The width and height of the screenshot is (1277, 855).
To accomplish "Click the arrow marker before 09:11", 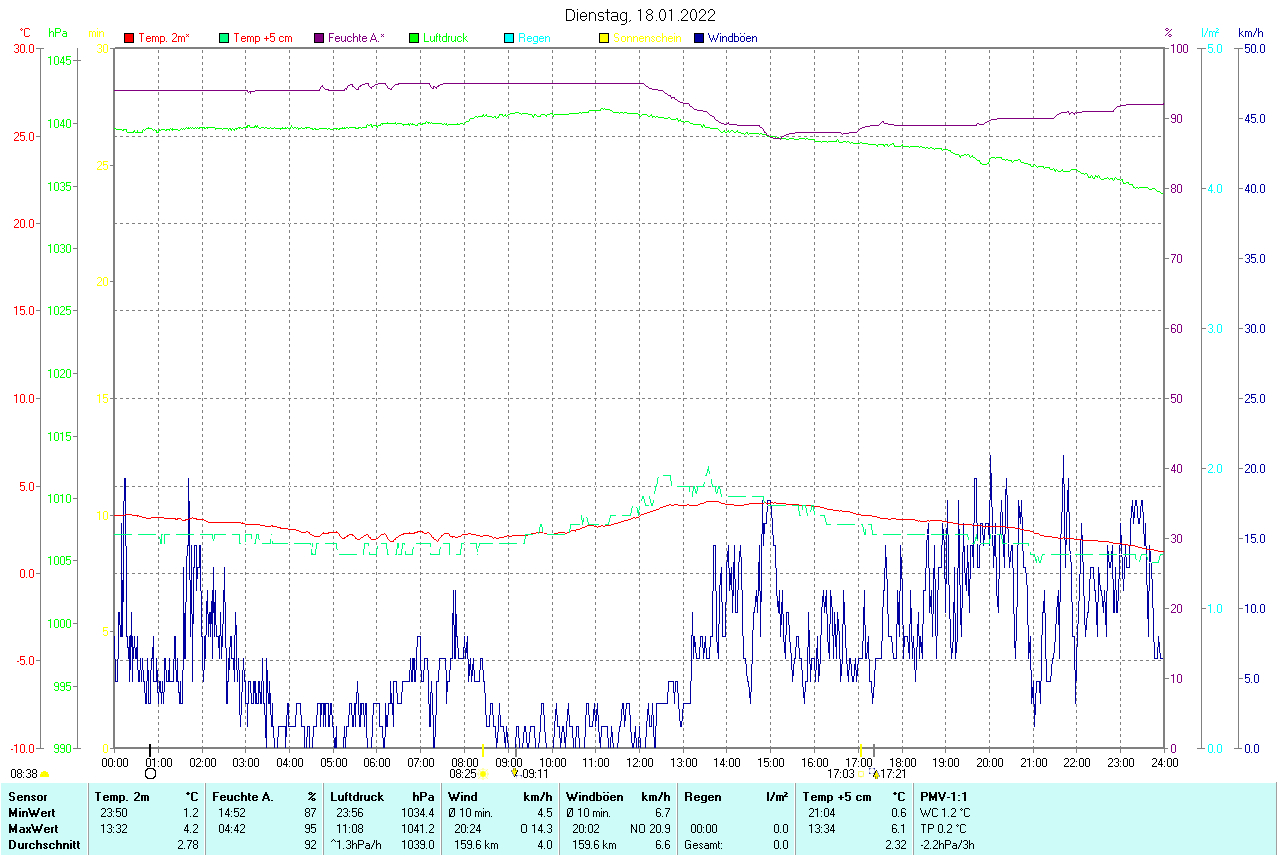I will coord(515,773).
